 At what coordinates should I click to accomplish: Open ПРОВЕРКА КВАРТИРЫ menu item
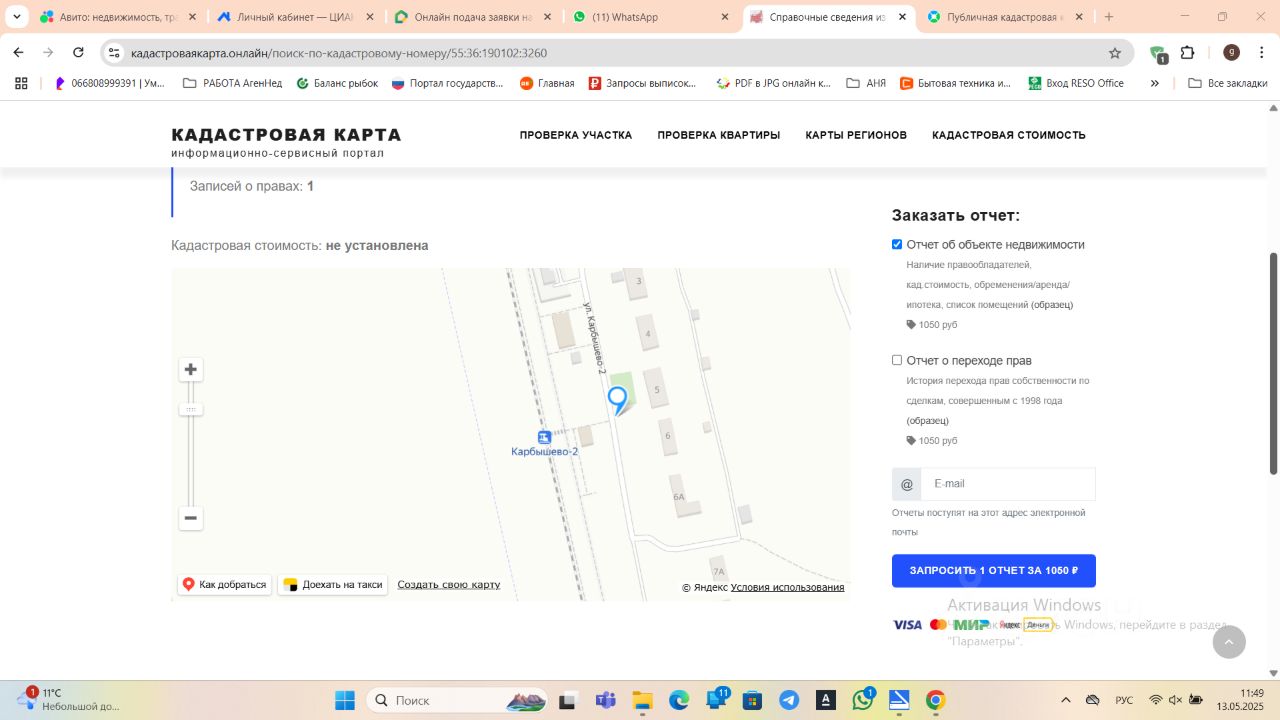tap(719, 135)
